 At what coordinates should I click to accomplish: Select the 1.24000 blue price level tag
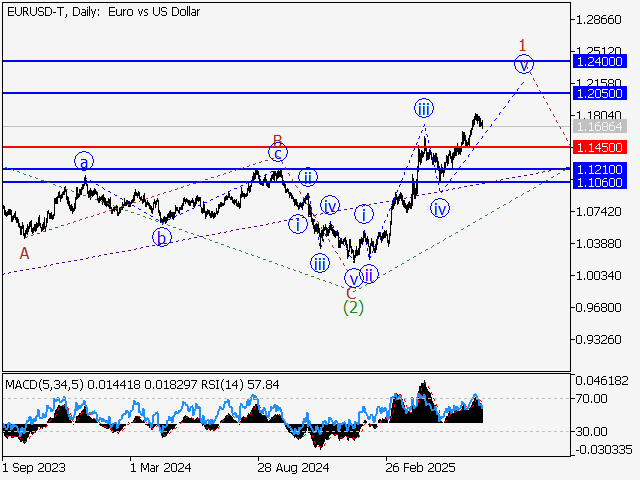[x=601, y=61]
